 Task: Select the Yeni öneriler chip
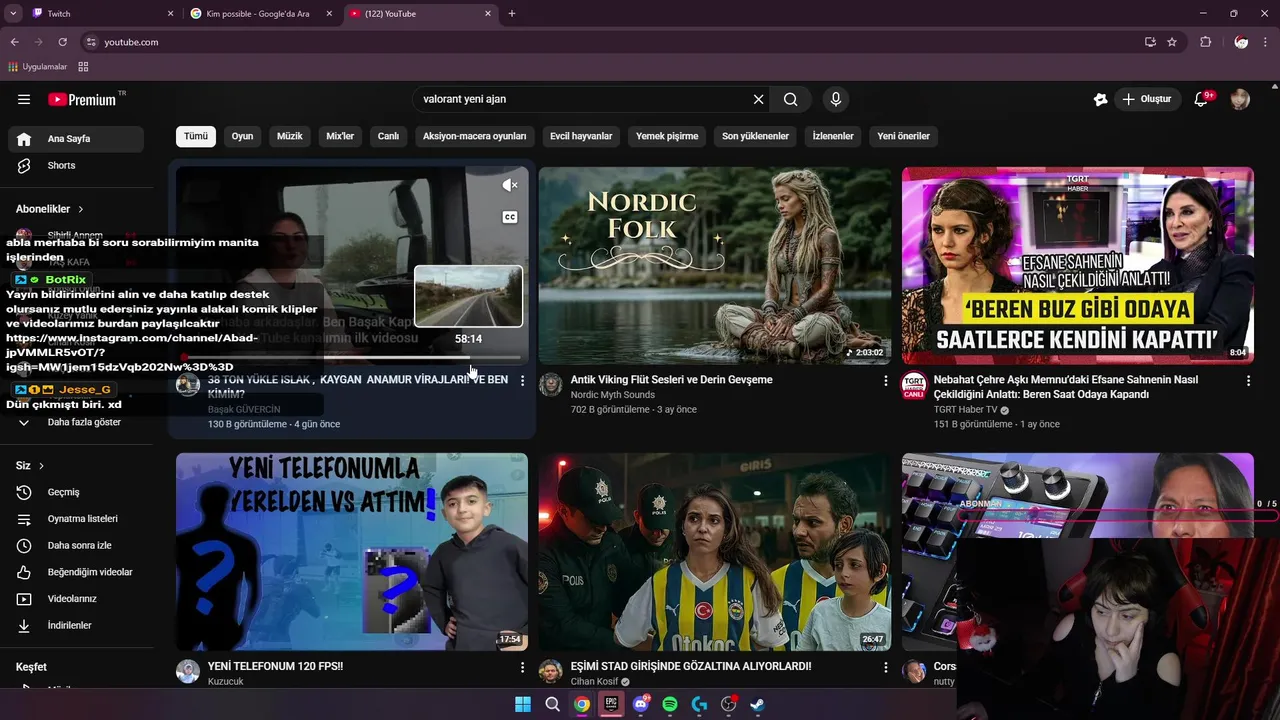pyautogui.click(x=903, y=136)
